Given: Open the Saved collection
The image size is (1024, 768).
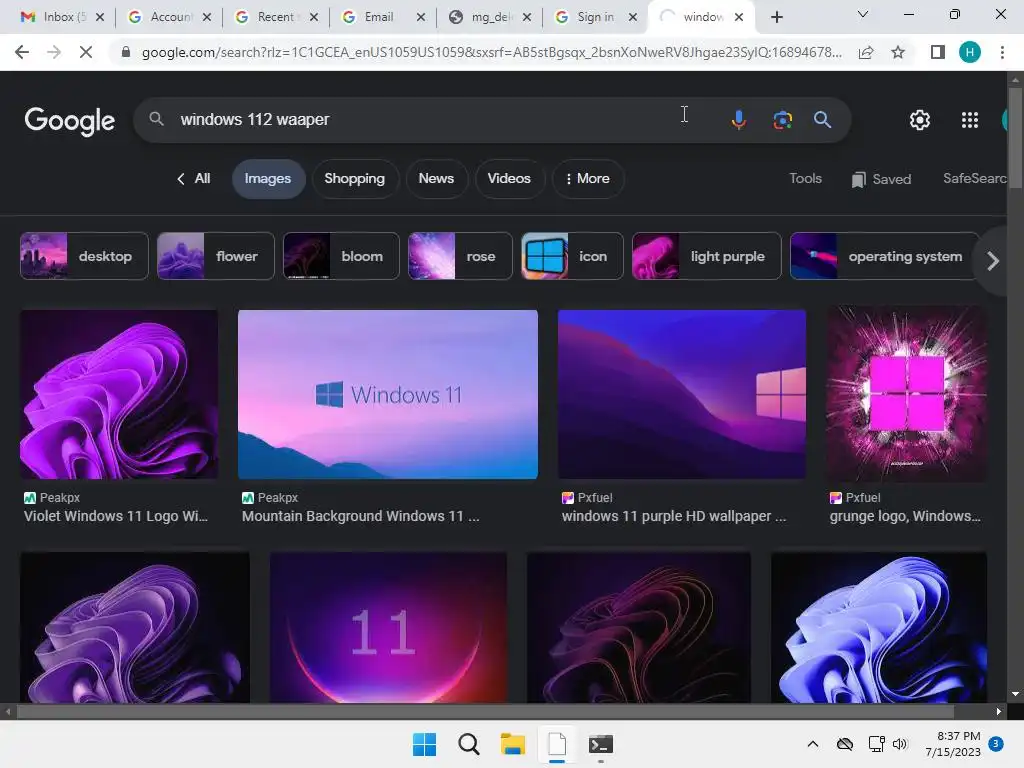Looking at the screenshot, I should click(x=882, y=179).
